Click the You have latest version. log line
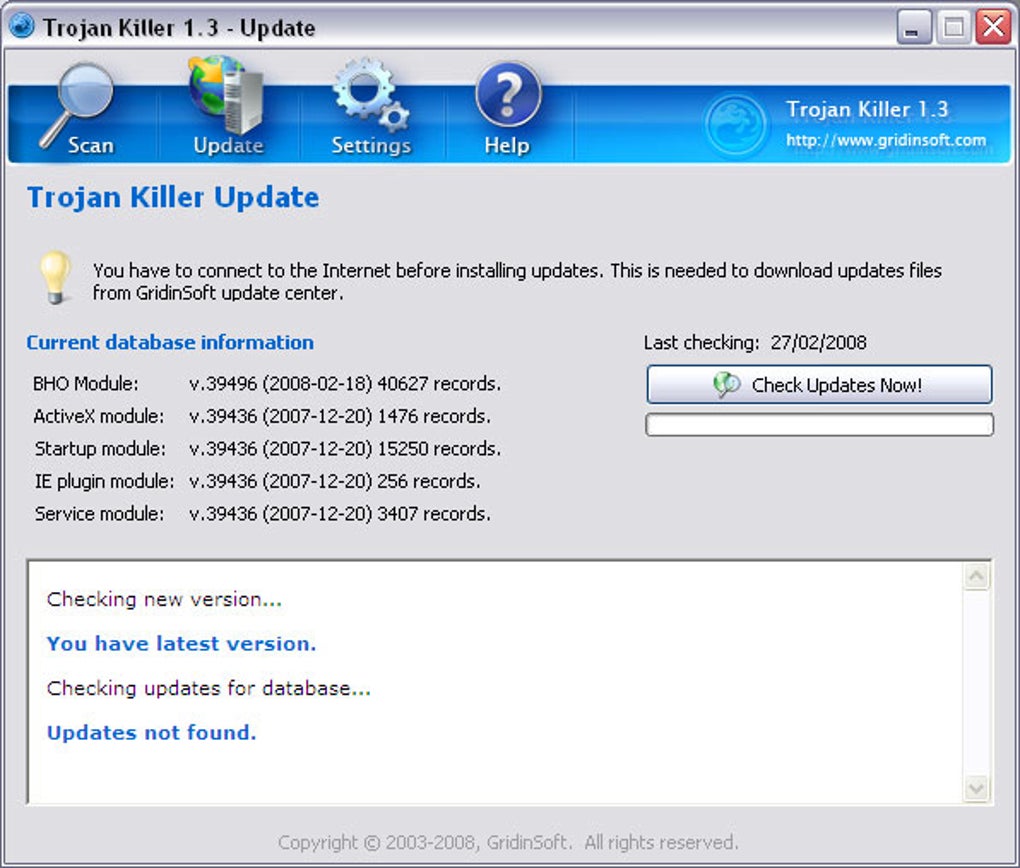 [181, 644]
